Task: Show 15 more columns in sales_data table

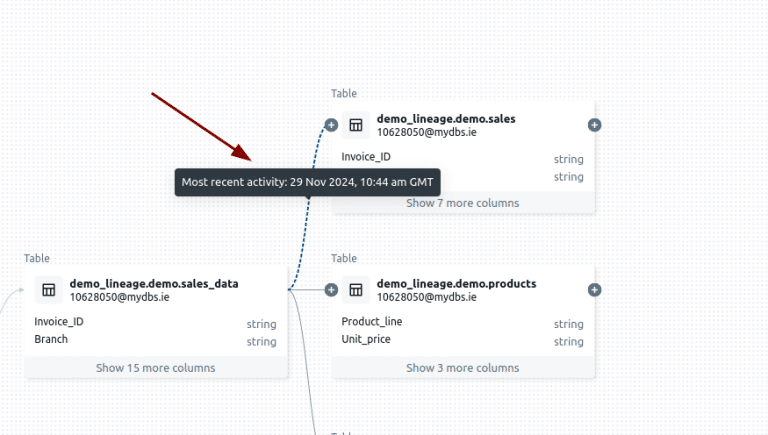Action: (x=155, y=368)
